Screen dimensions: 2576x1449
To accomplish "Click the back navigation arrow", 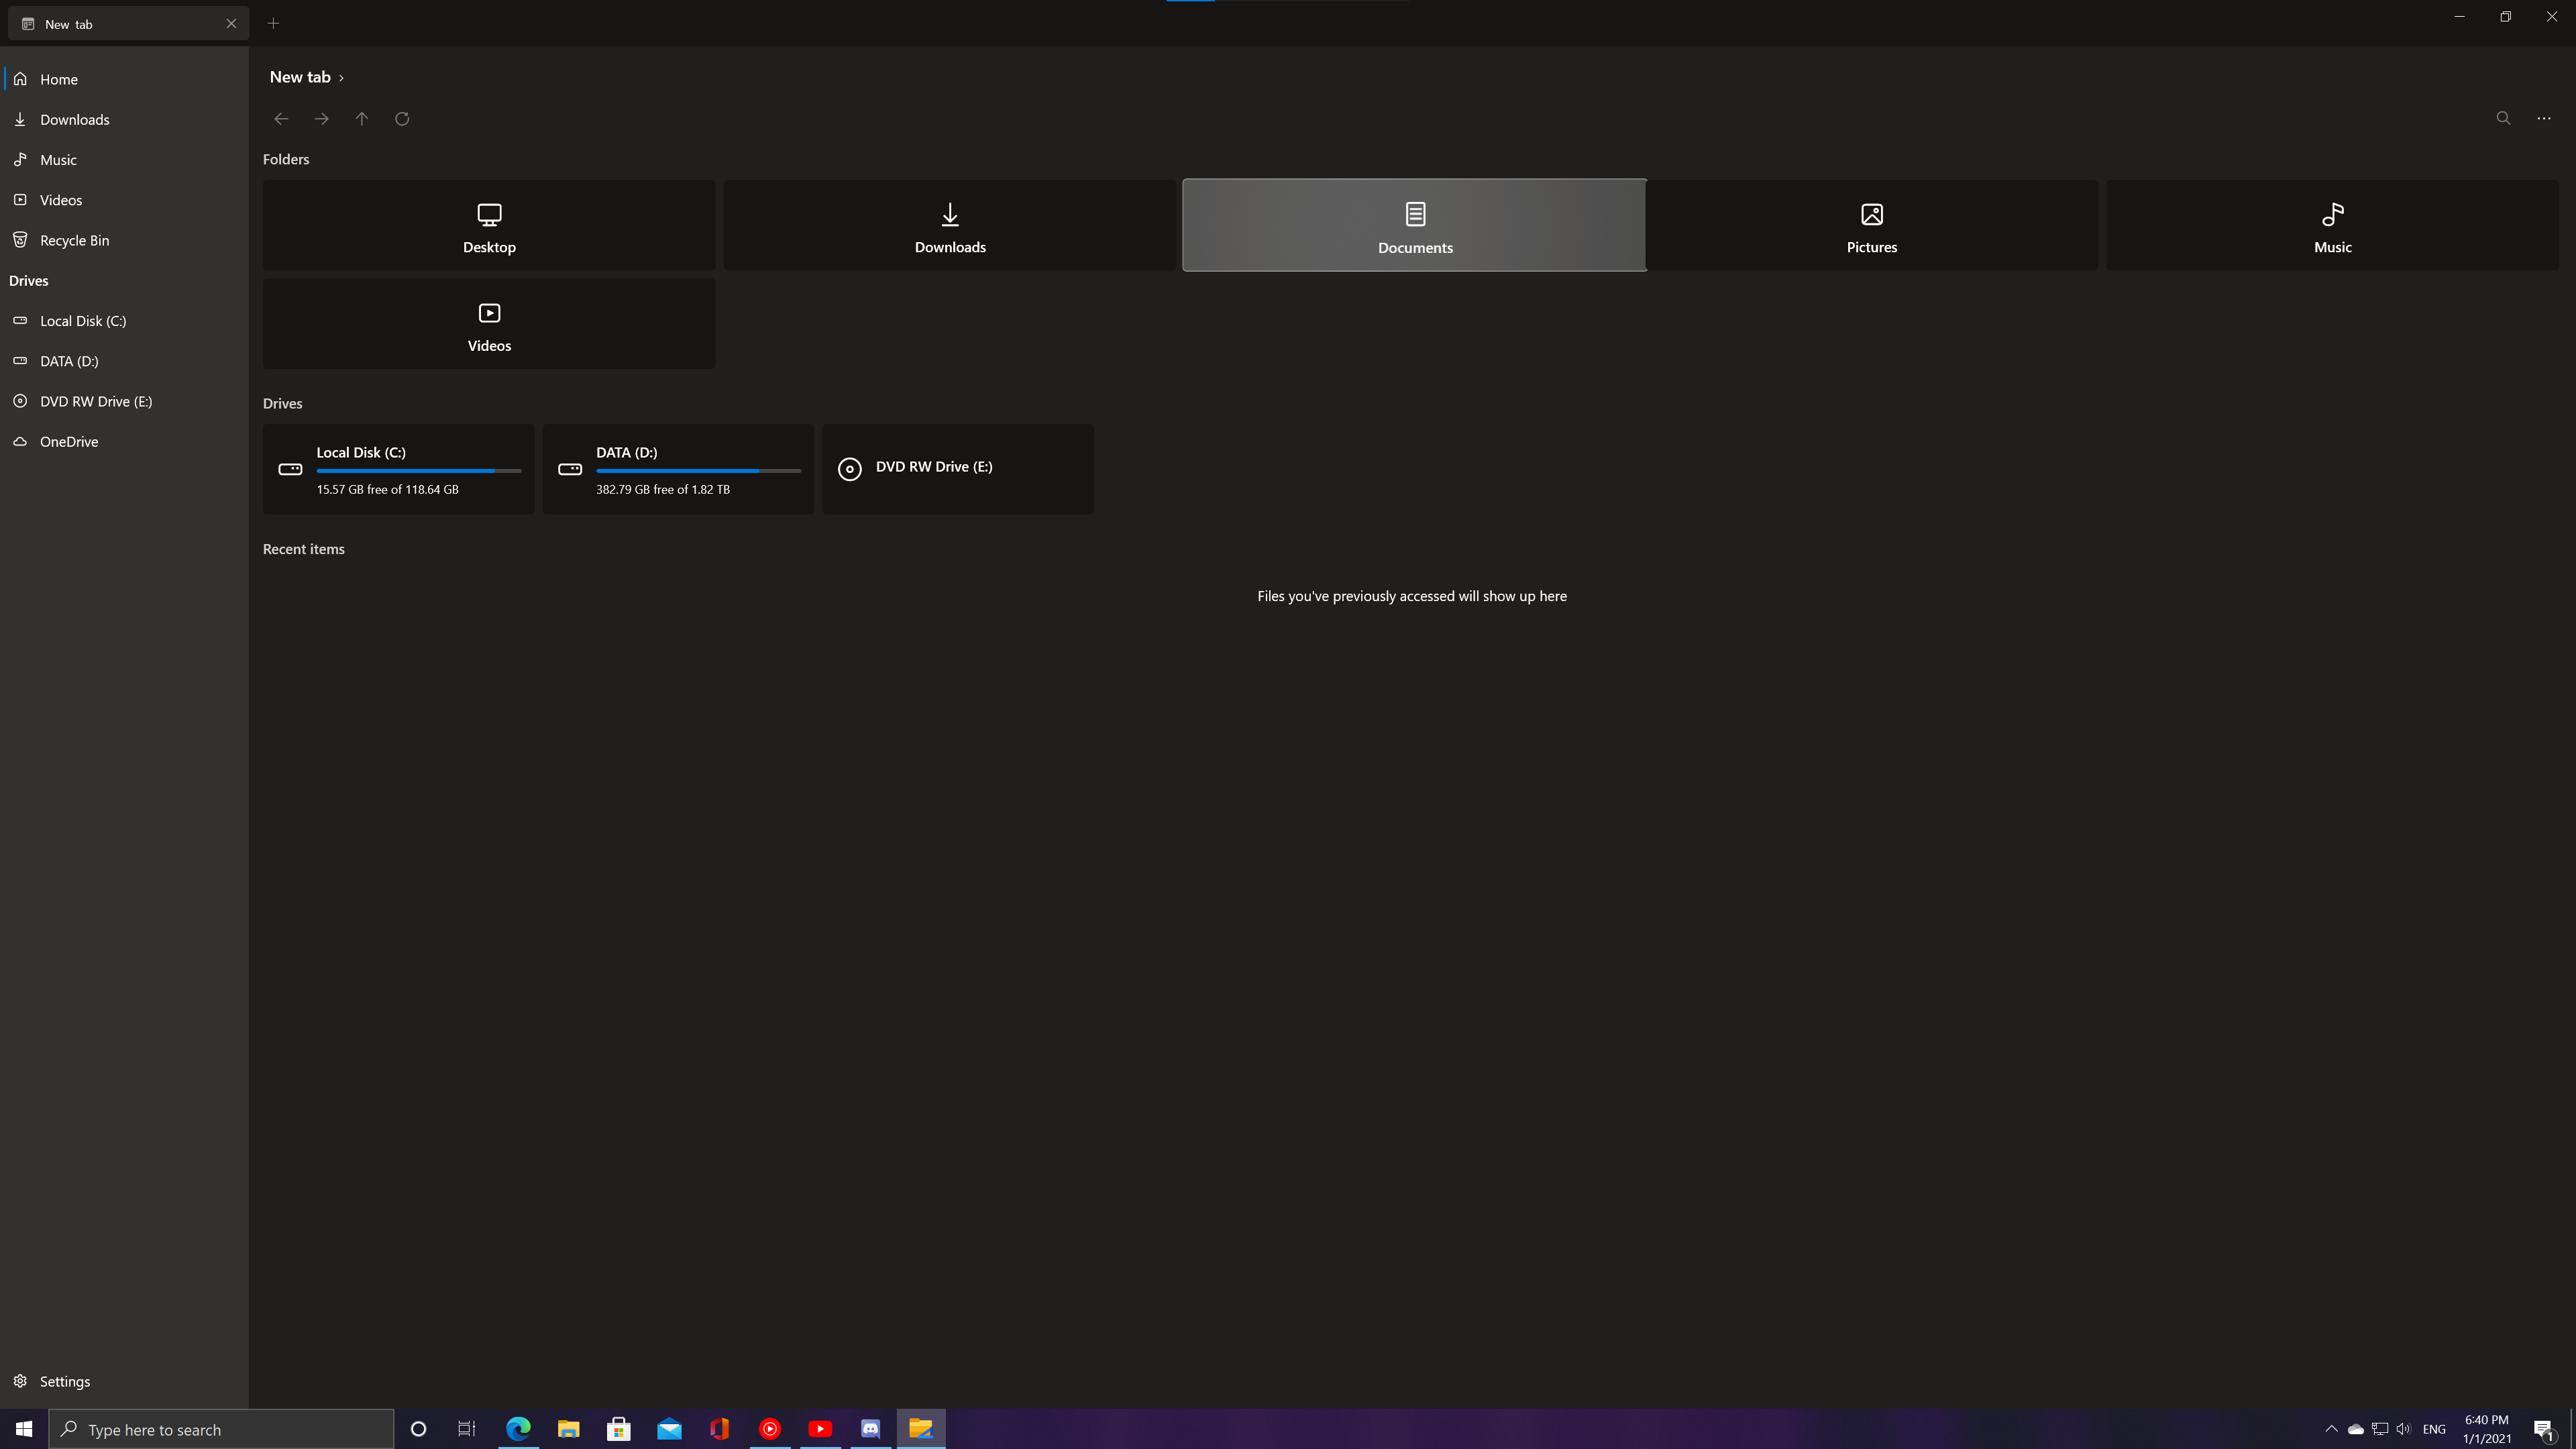I will (281, 119).
